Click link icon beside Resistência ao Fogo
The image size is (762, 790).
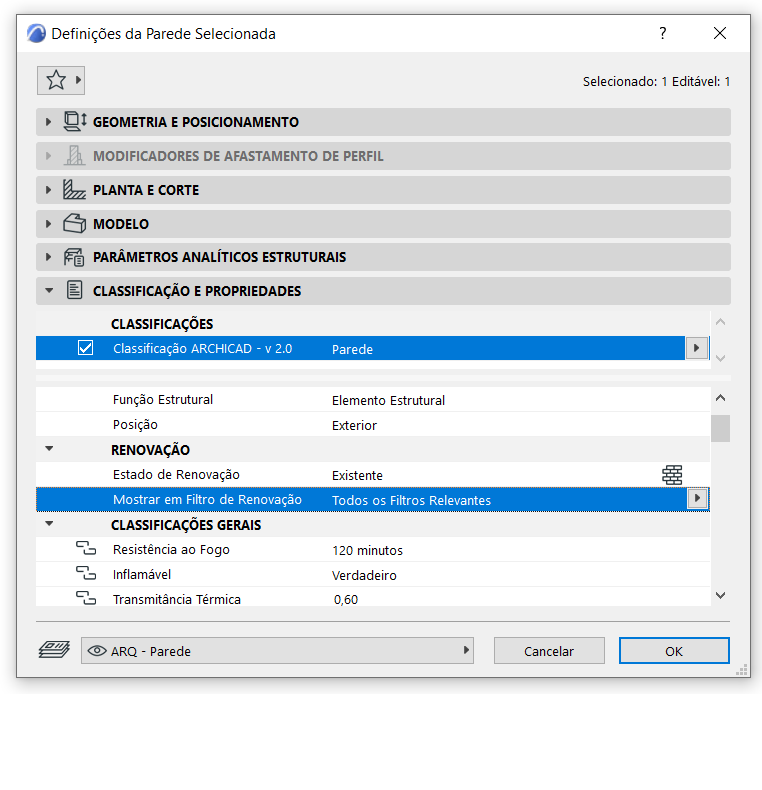86,550
